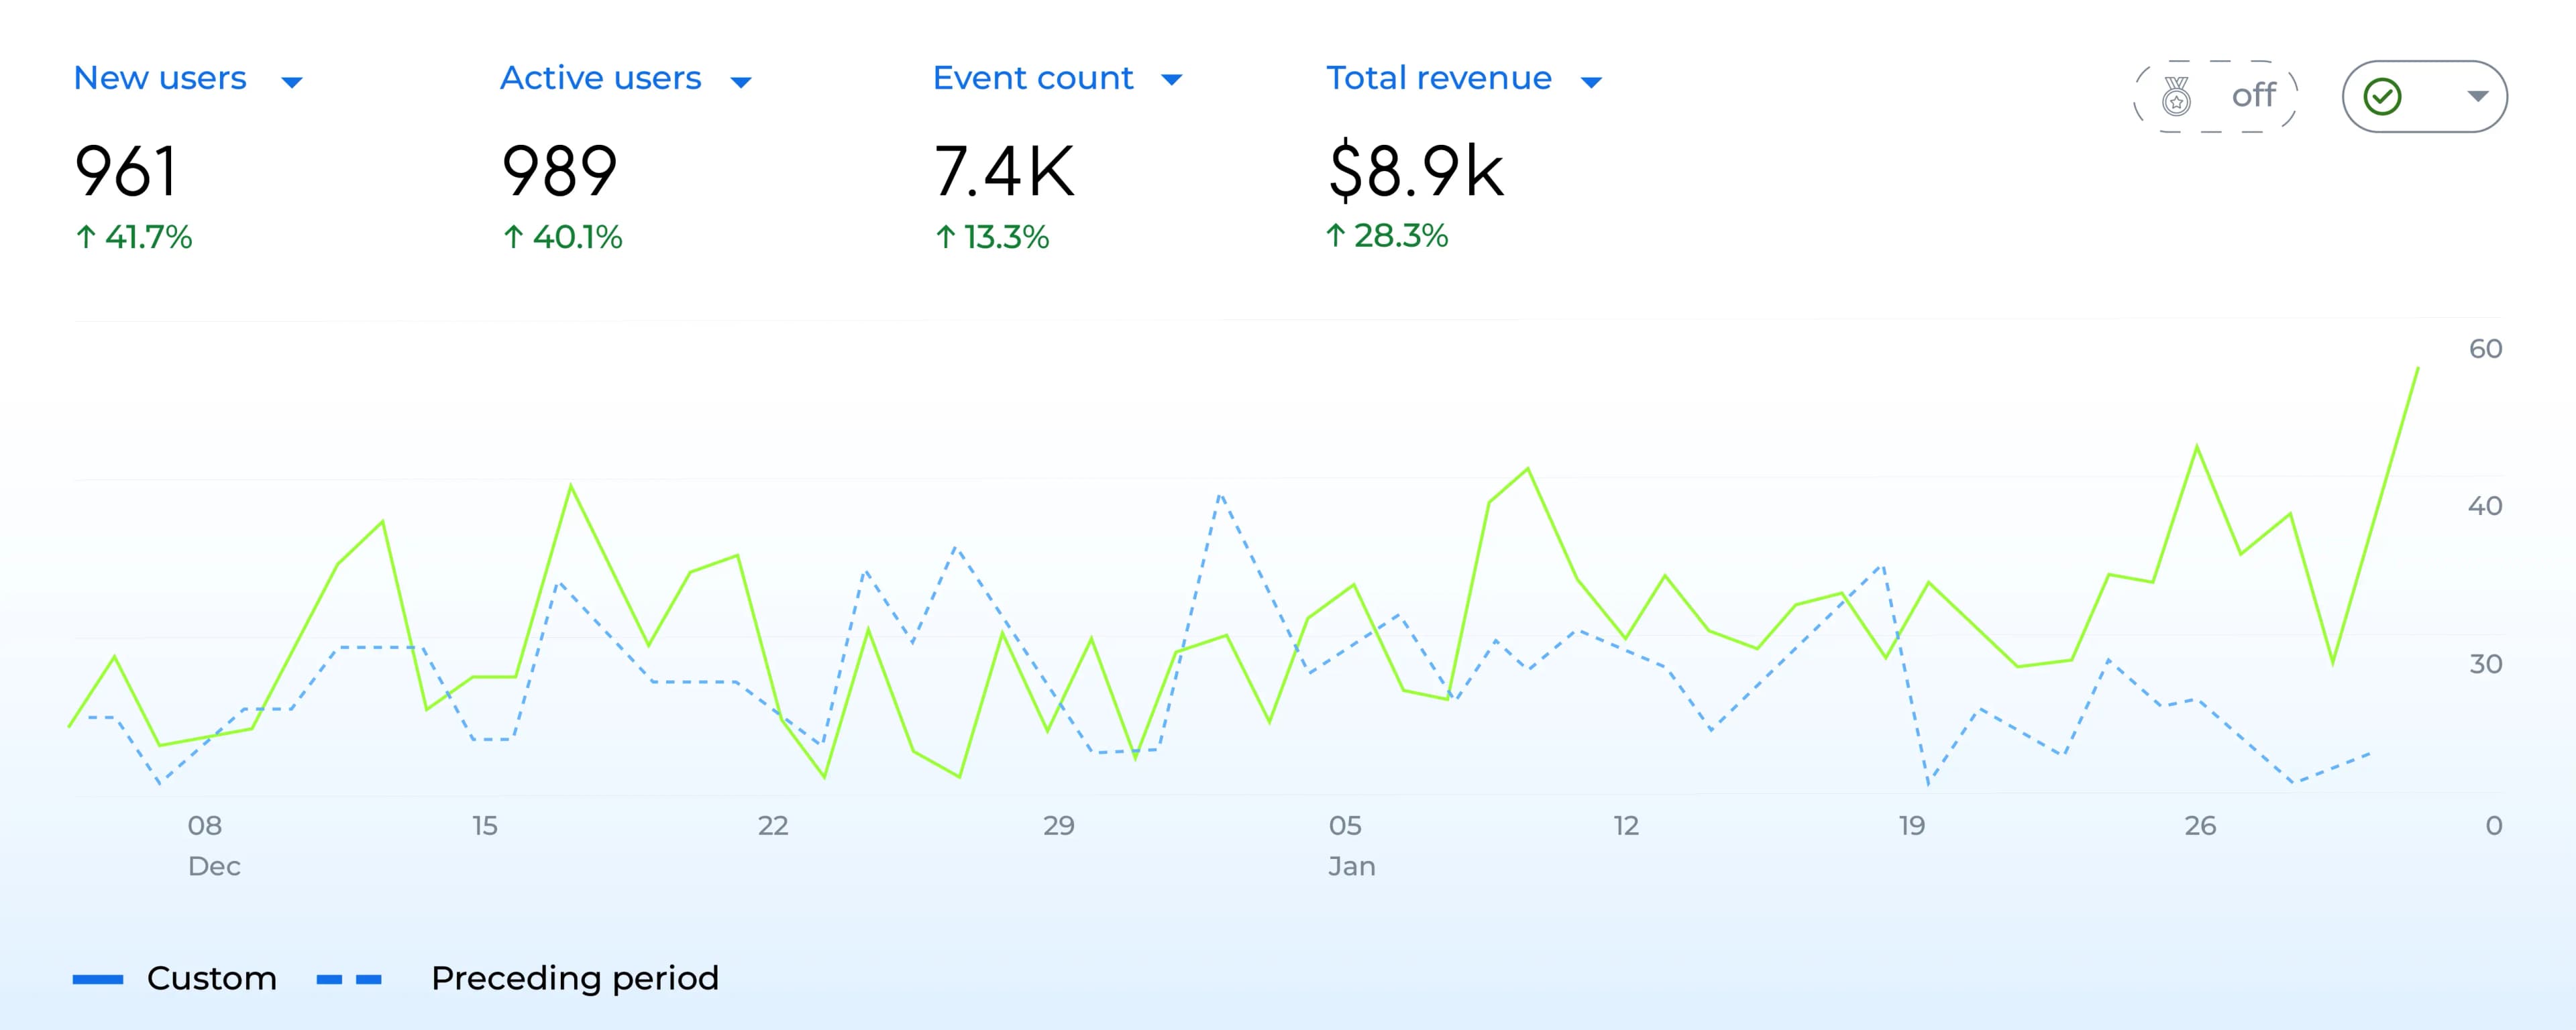2576x1030 pixels.
Task: Select the Active users metric tab
Action: coord(601,78)
